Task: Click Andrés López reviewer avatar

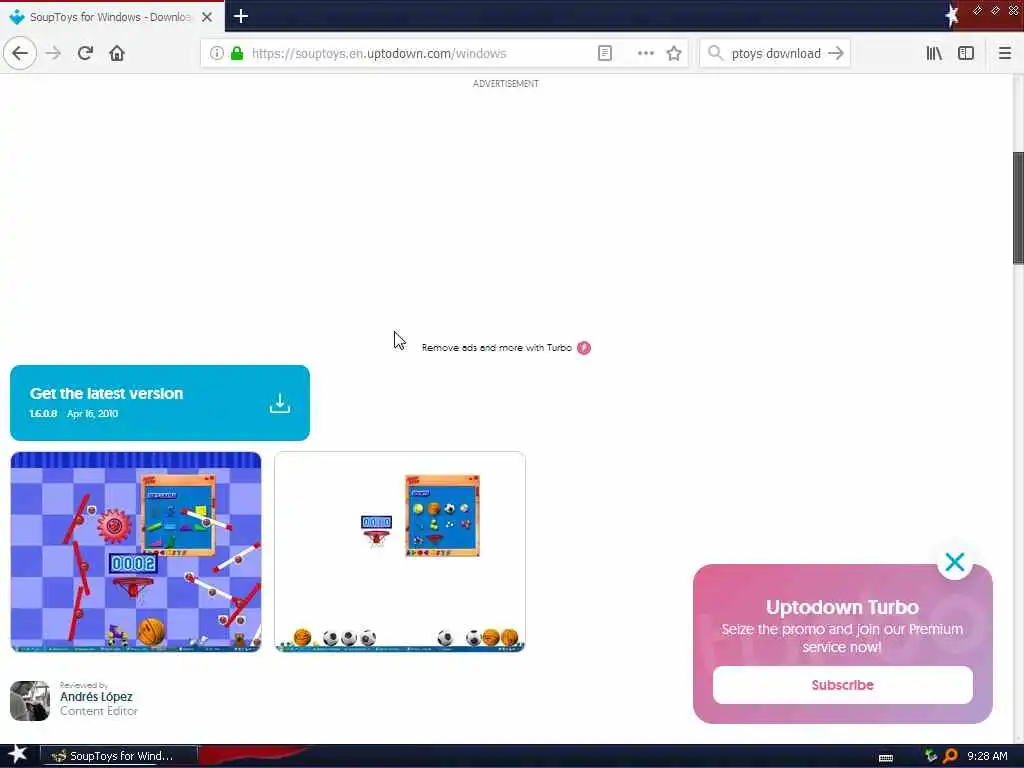Action: (x=30, y=701)
